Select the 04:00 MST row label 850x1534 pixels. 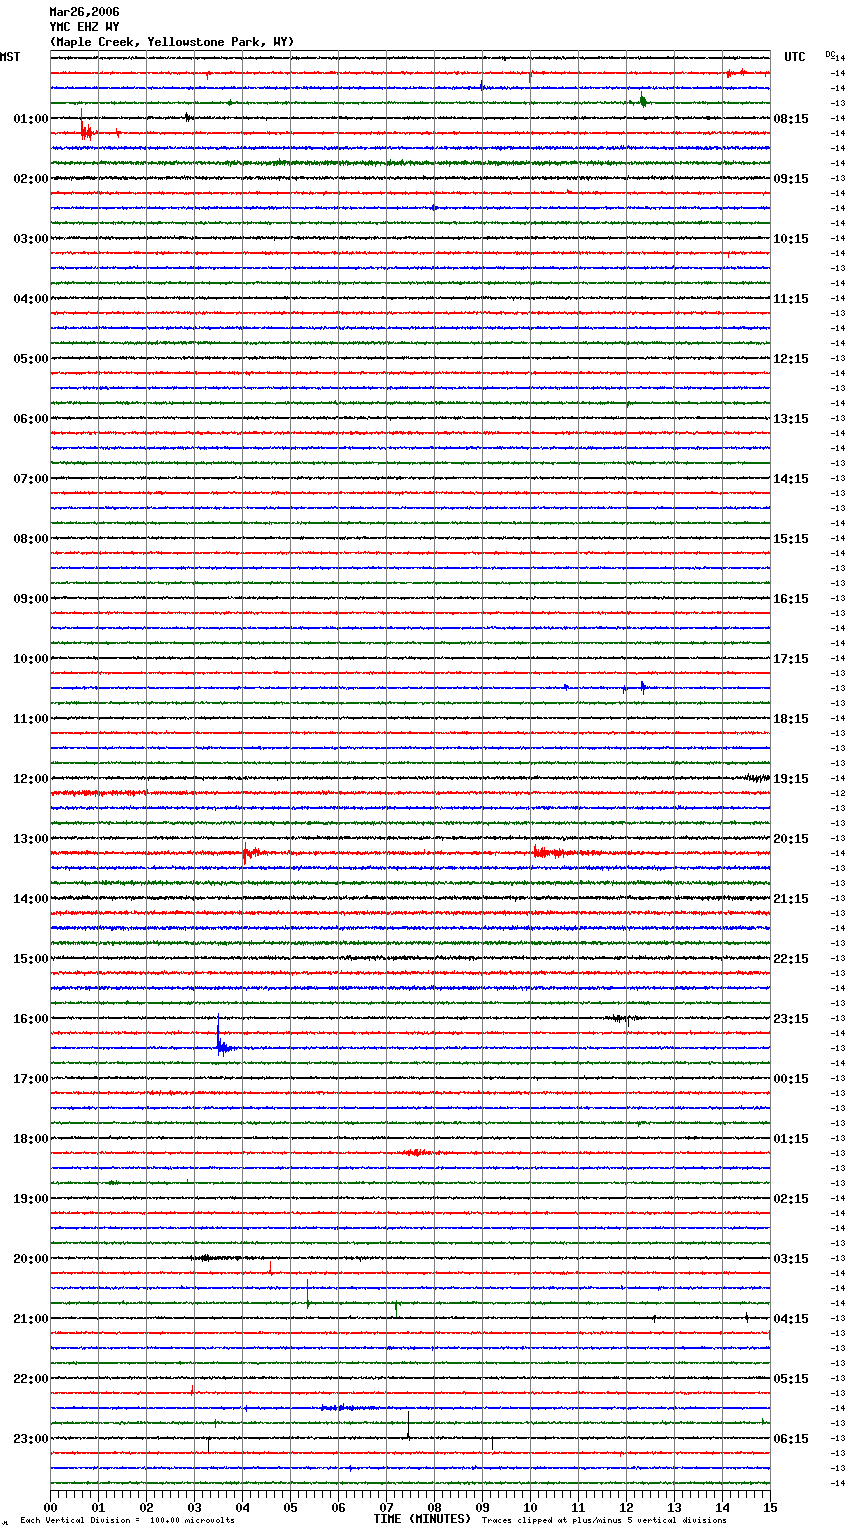pyautogui.click(x=30, y=299)
